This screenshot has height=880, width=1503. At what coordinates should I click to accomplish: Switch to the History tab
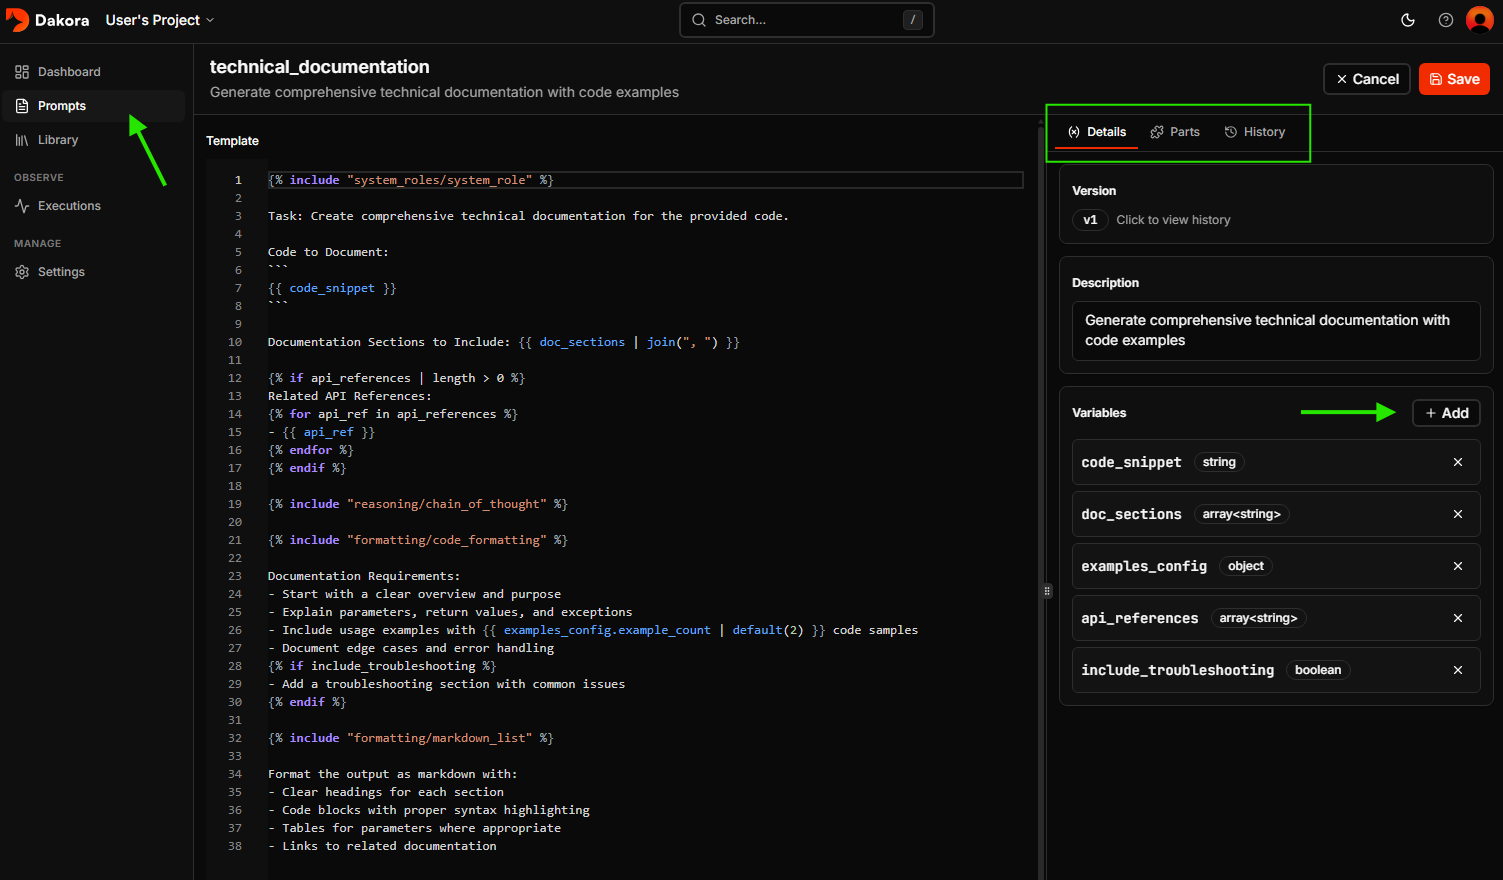[x=1255, y=132]
